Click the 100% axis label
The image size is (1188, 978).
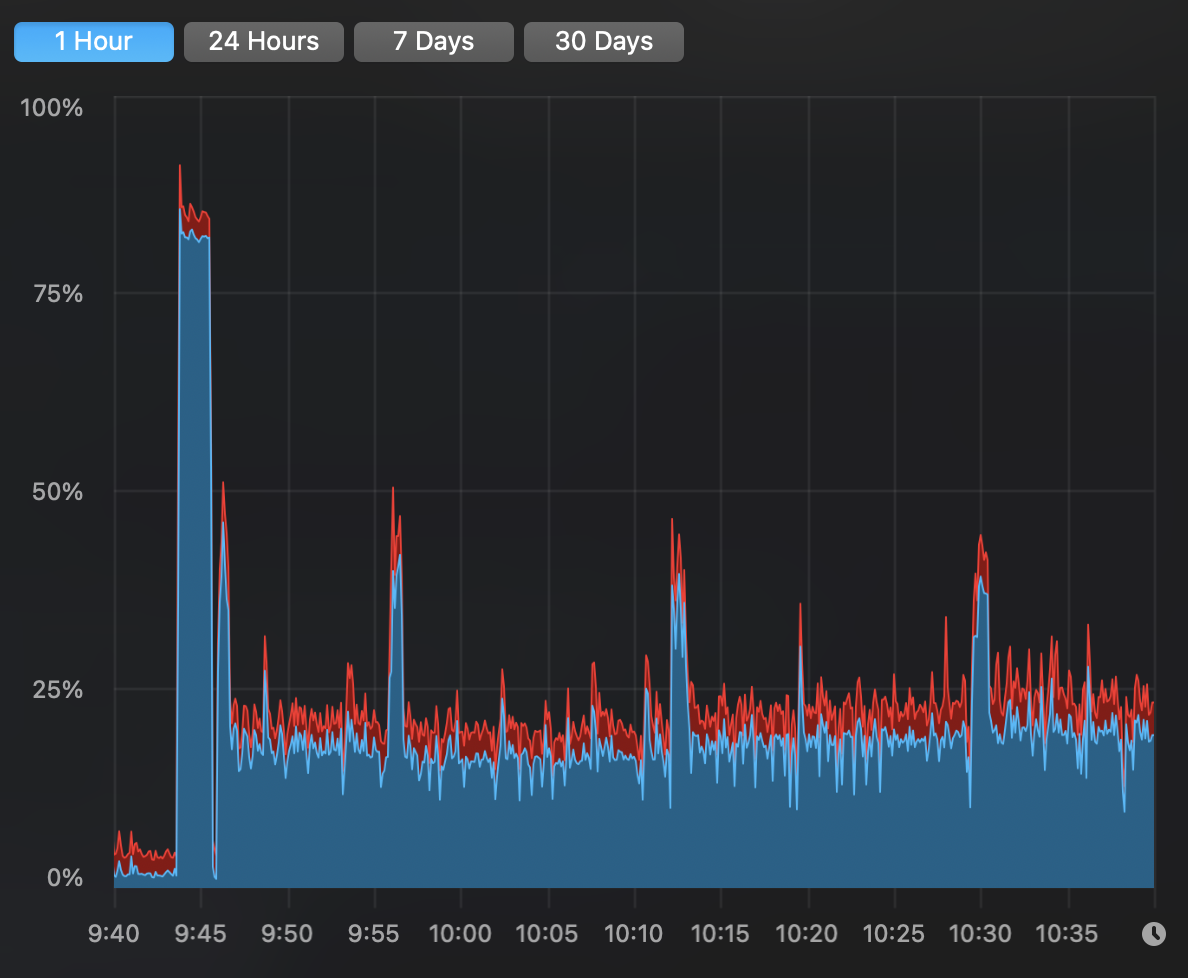[x=52, y=108]
